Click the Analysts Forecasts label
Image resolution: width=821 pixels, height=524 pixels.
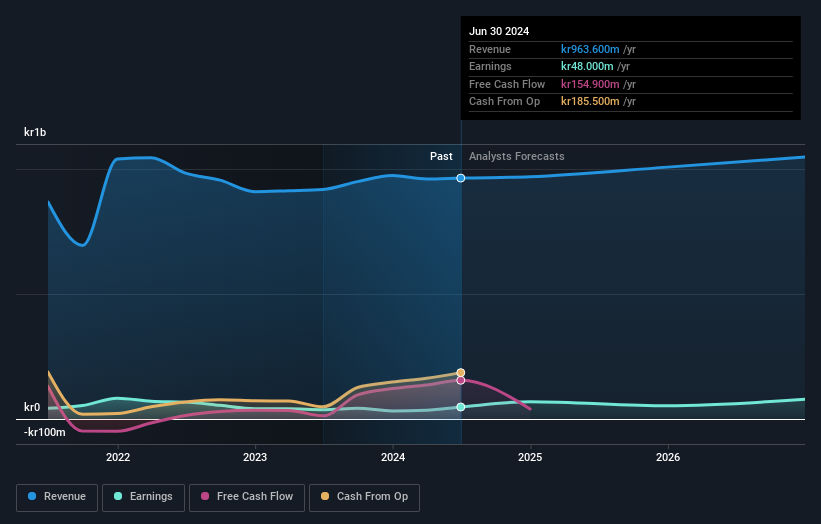(517, 157)
